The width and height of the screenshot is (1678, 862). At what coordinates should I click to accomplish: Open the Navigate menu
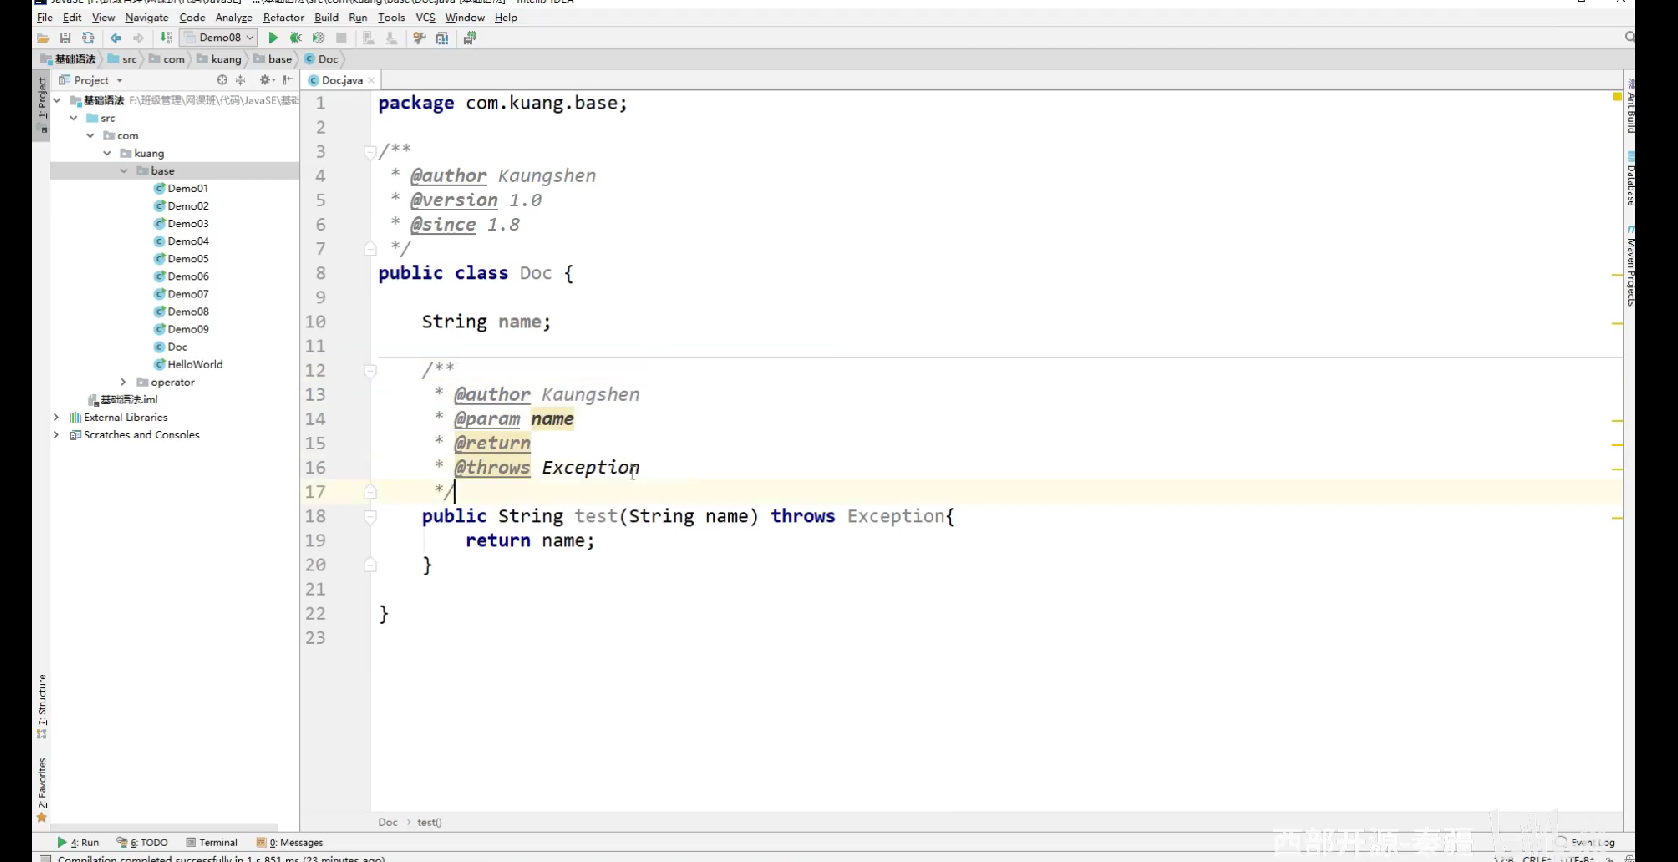(147, 17)
